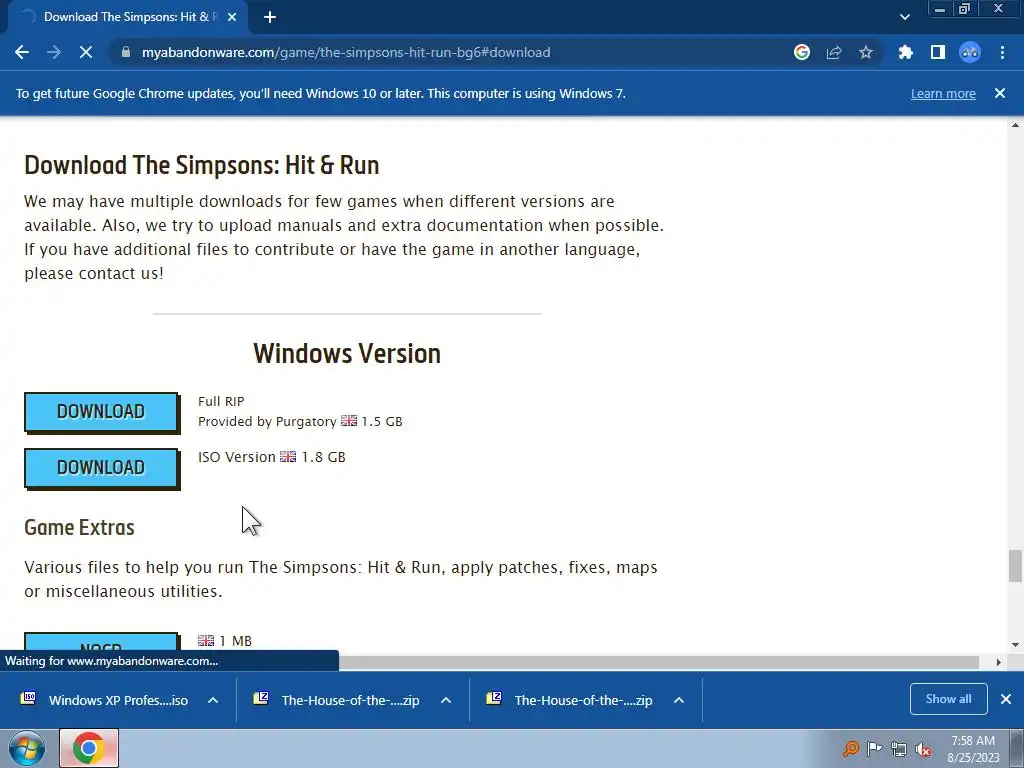Image resolution: width=1024 pixels, height=768 pixels.
Task: Download the ISO Version
Action: [101, 468]
